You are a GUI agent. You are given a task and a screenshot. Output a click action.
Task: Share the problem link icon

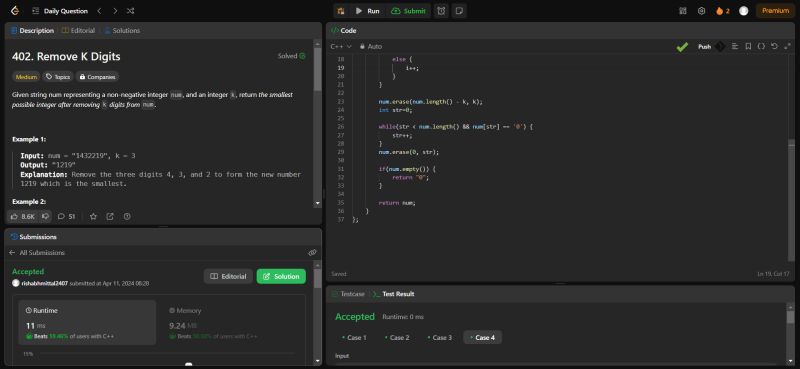click(110, 216)
